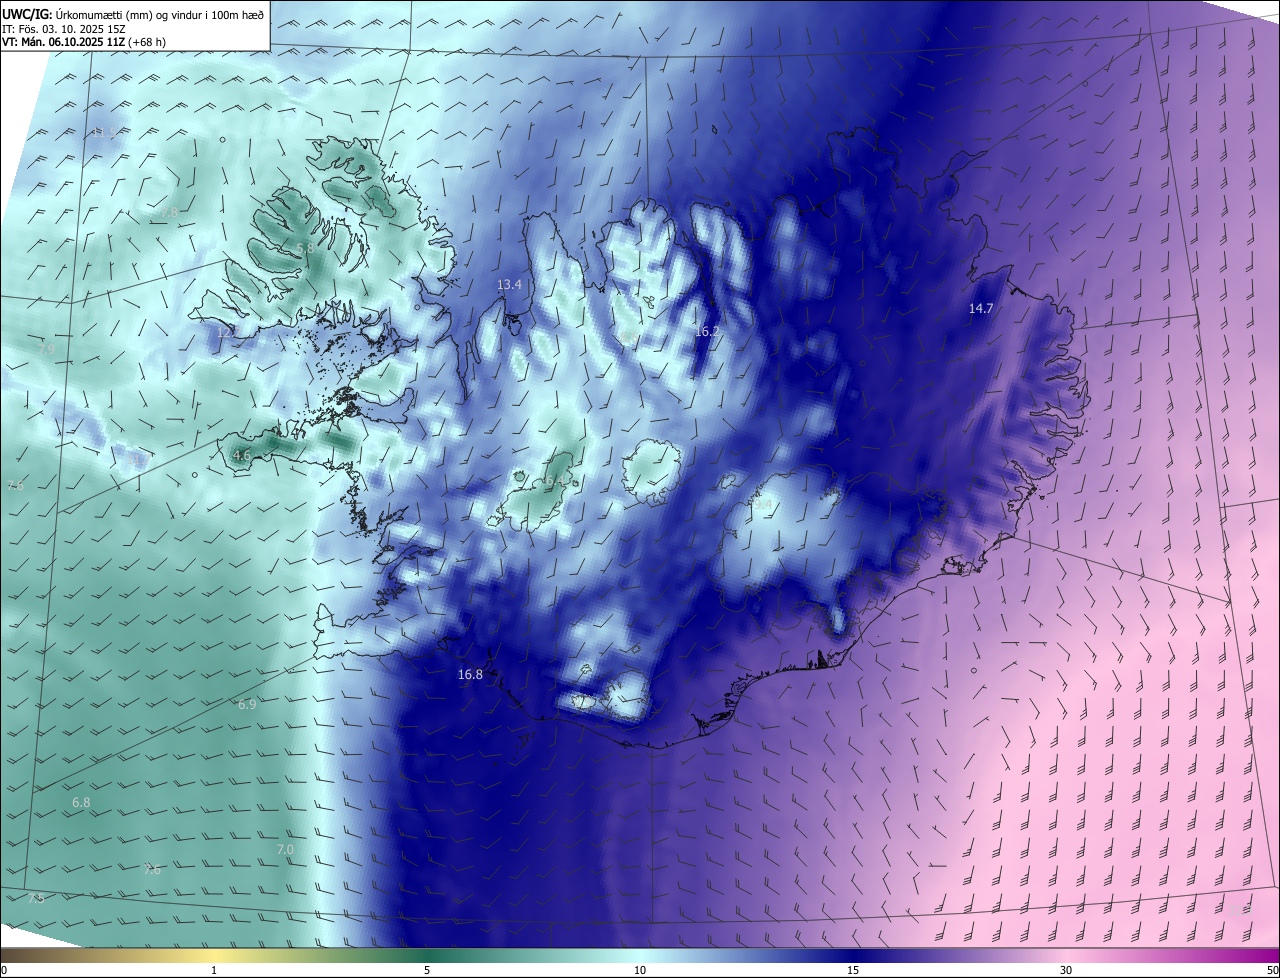1280x978 pixels.
Task: Click the 7.8 value label offshore northwest
Action: pyautogui.click(x=169, y=213)
